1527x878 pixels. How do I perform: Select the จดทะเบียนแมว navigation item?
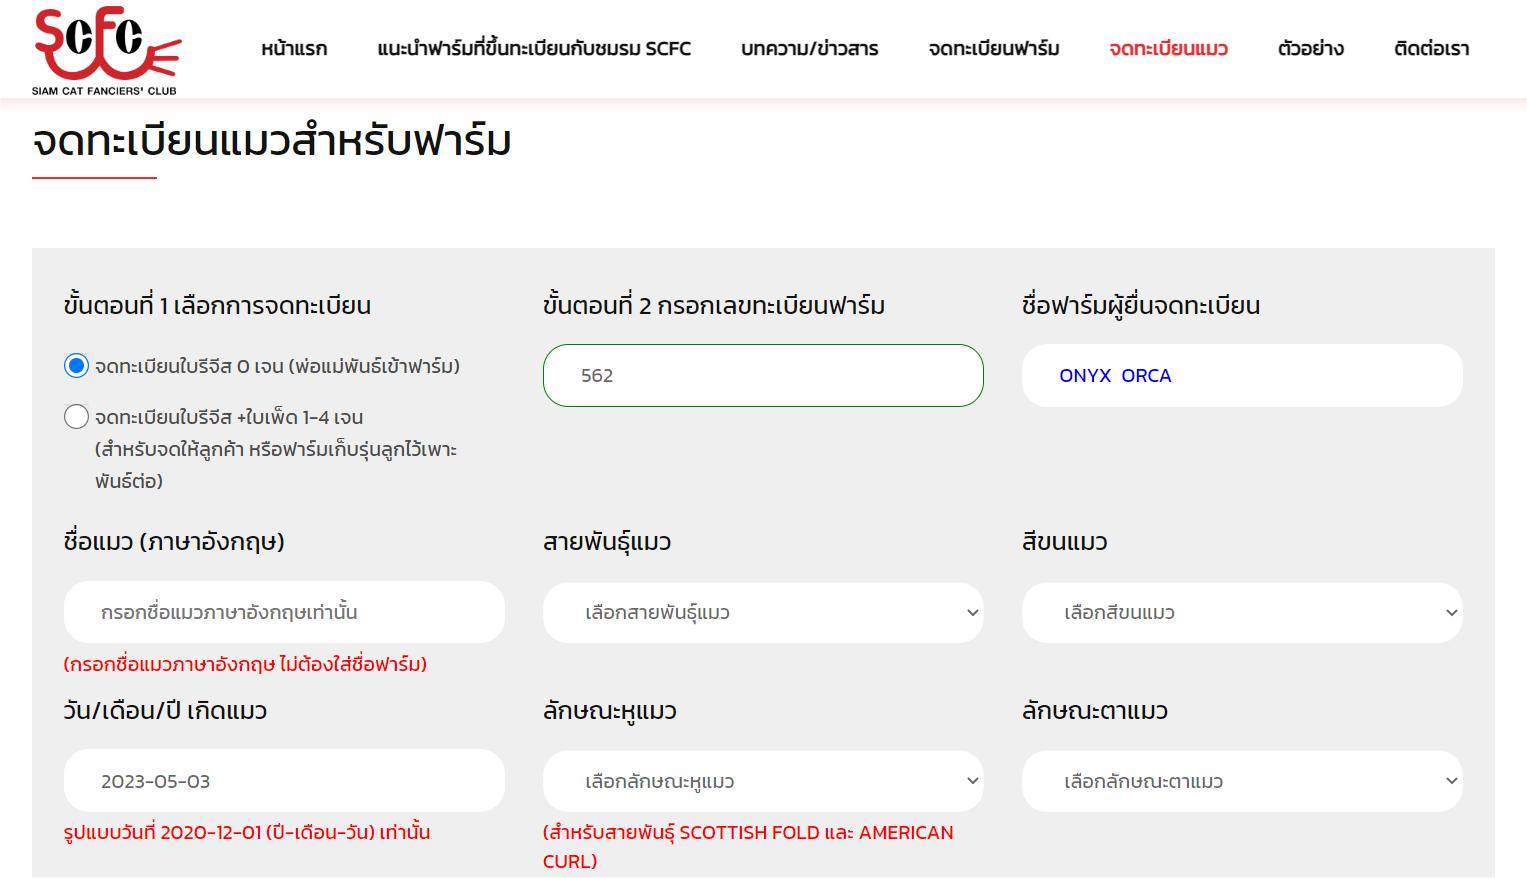tap(1168, 49)
